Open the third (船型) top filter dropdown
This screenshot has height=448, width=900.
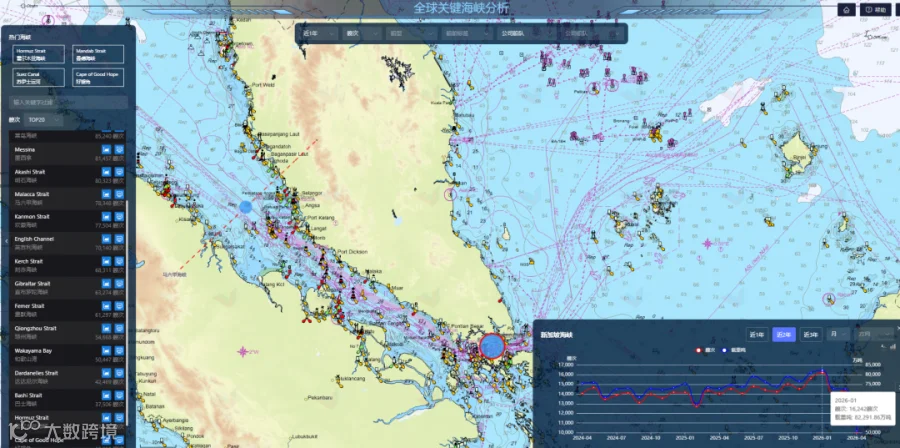412,34
